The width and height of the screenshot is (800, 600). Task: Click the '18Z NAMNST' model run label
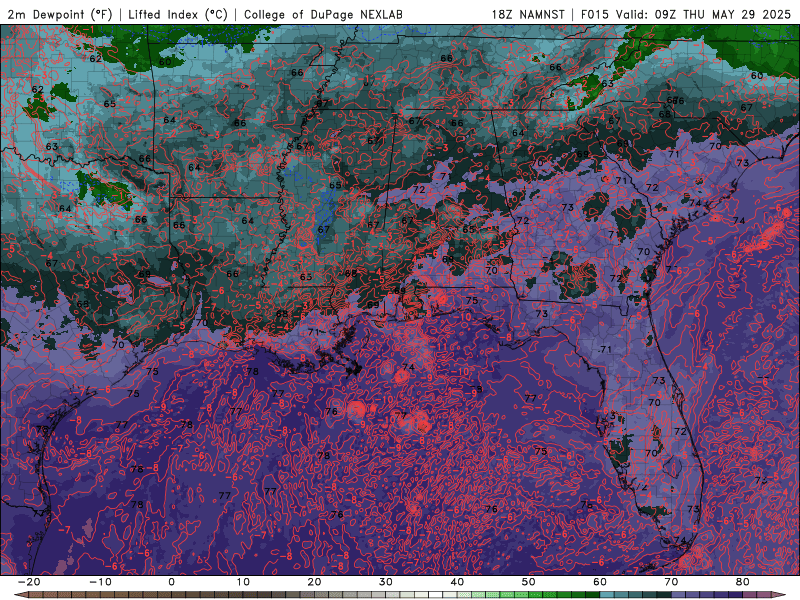point(528,14)
